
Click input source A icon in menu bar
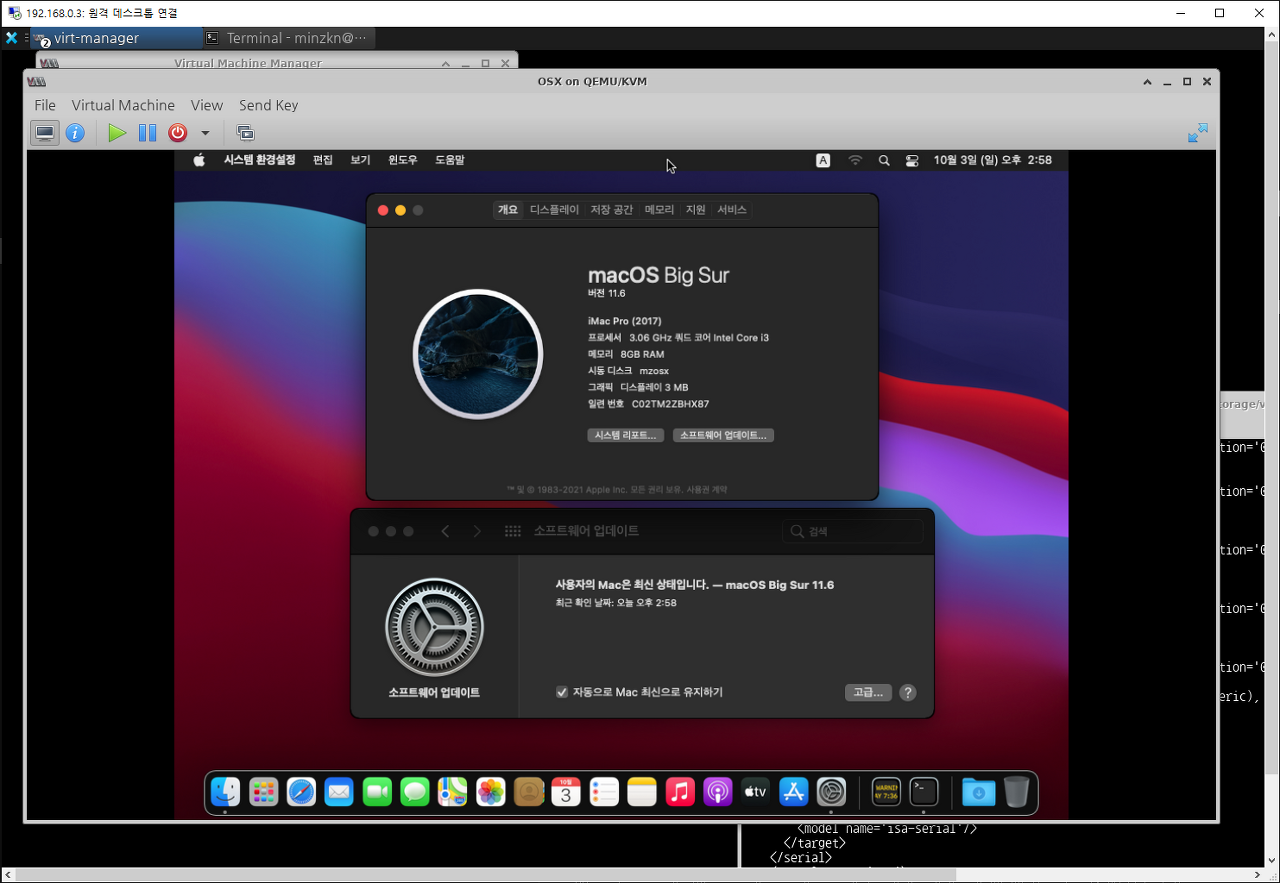(x=823, y=160)
